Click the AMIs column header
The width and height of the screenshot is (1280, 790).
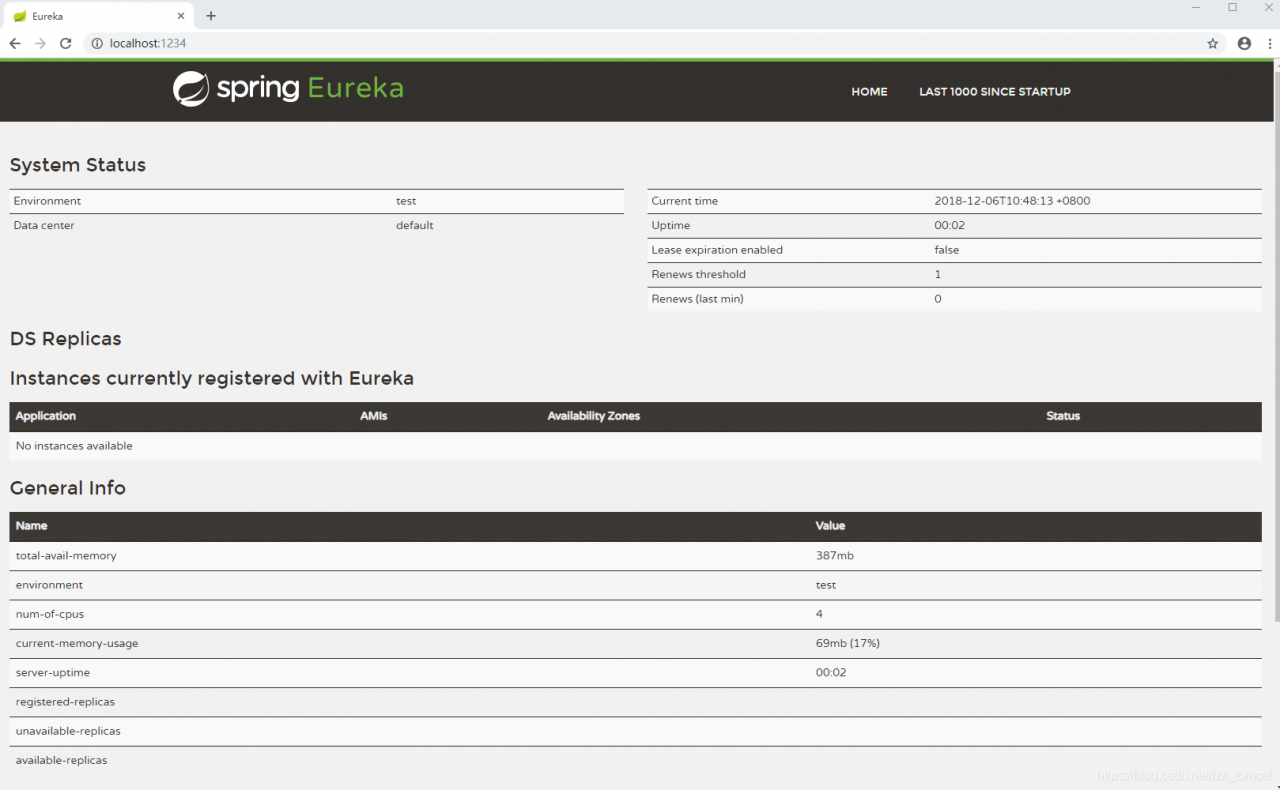point(374,416)
